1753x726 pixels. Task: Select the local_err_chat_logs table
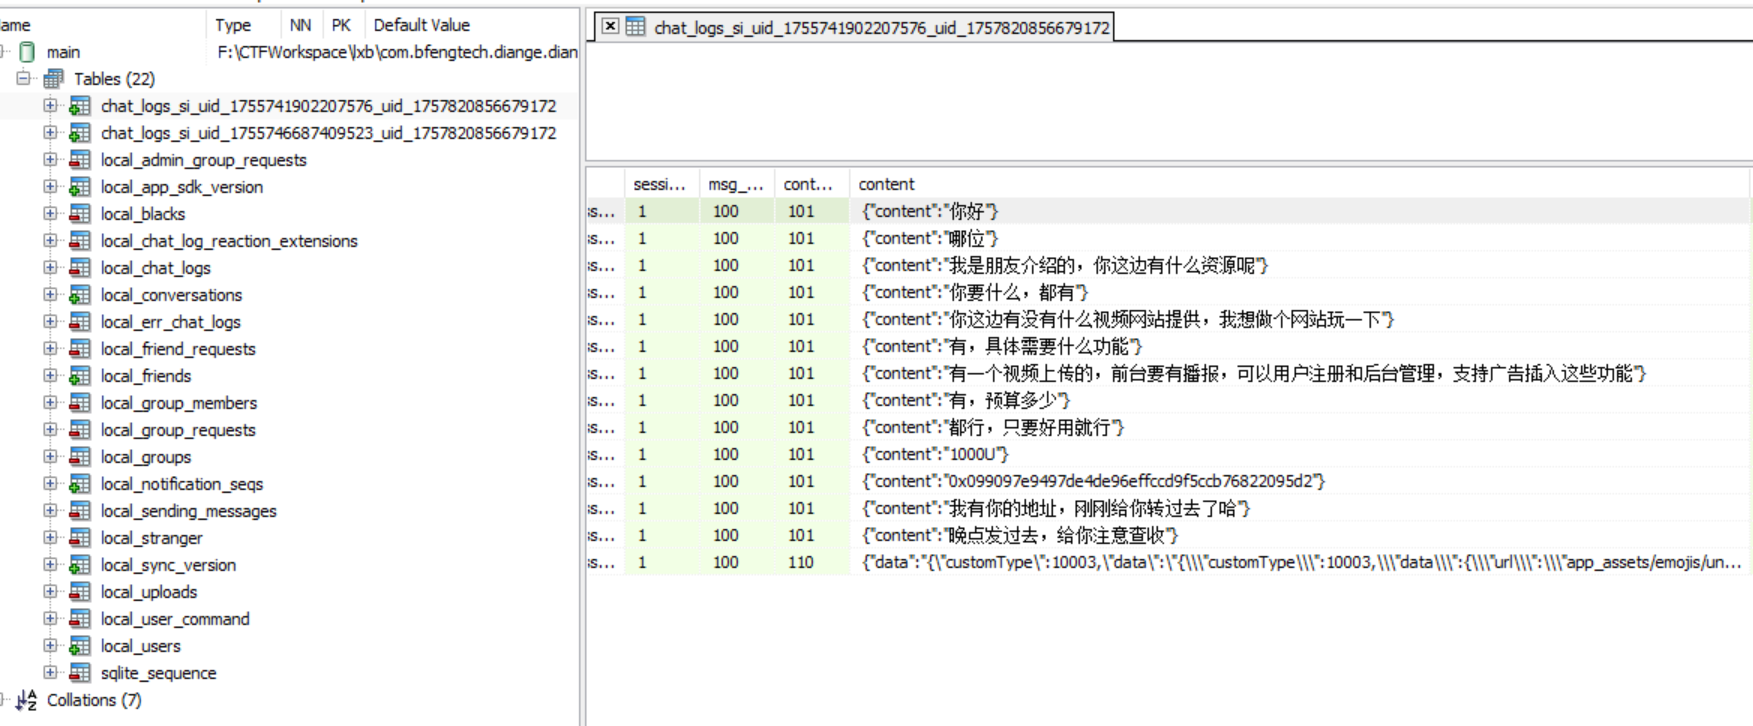pyautogui.click(x=170, y=322)
